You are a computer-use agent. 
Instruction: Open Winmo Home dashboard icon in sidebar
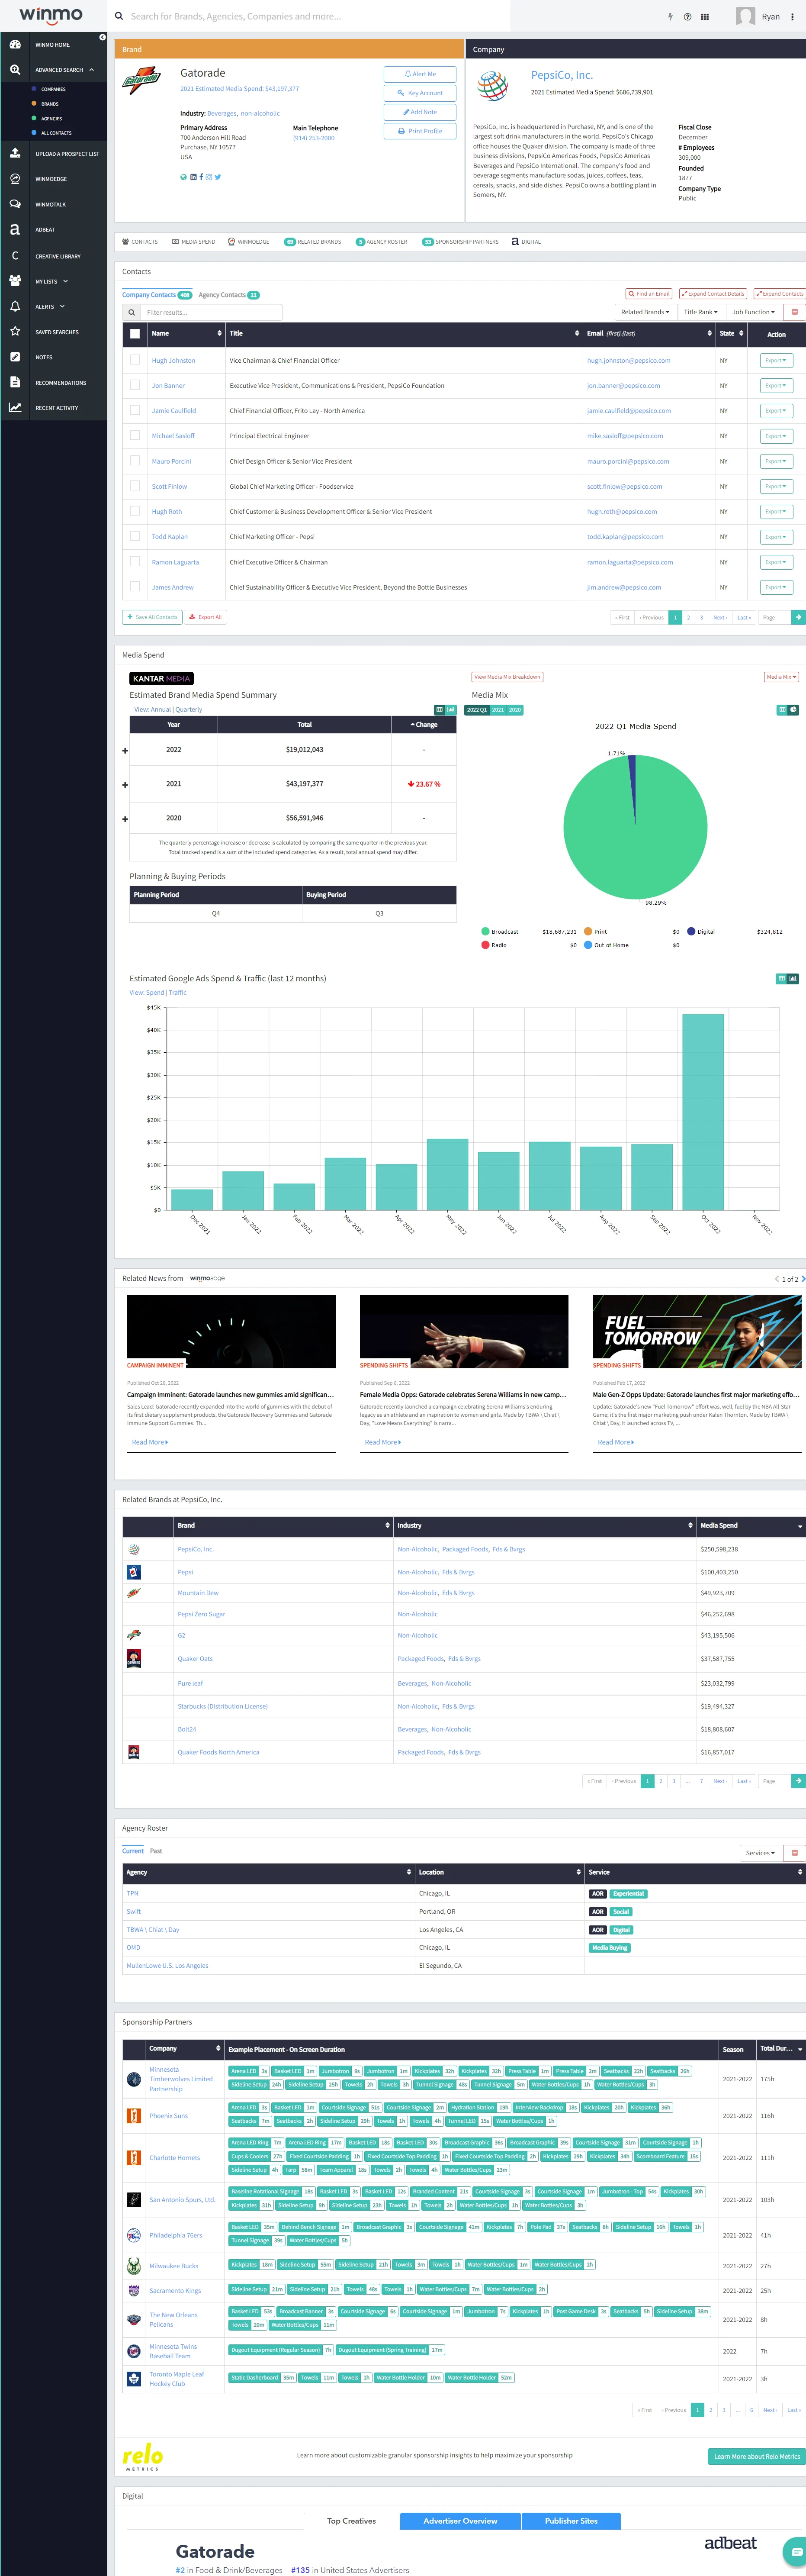15,45
